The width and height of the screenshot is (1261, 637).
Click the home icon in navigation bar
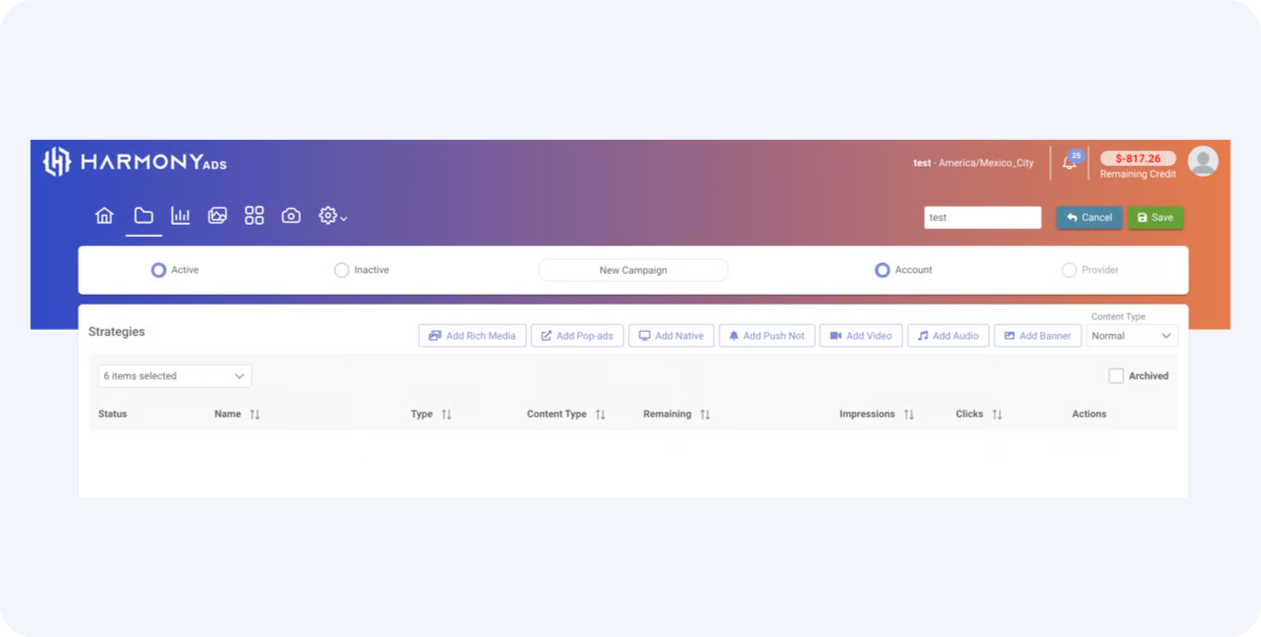point(104,216)
